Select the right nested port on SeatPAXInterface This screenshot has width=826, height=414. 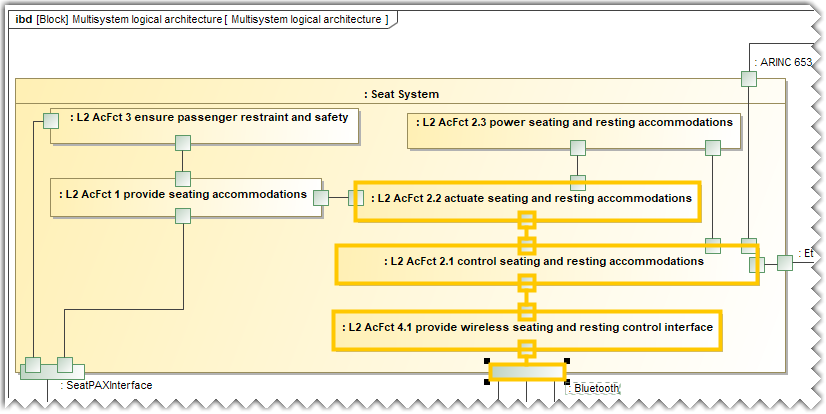[65, 364]
